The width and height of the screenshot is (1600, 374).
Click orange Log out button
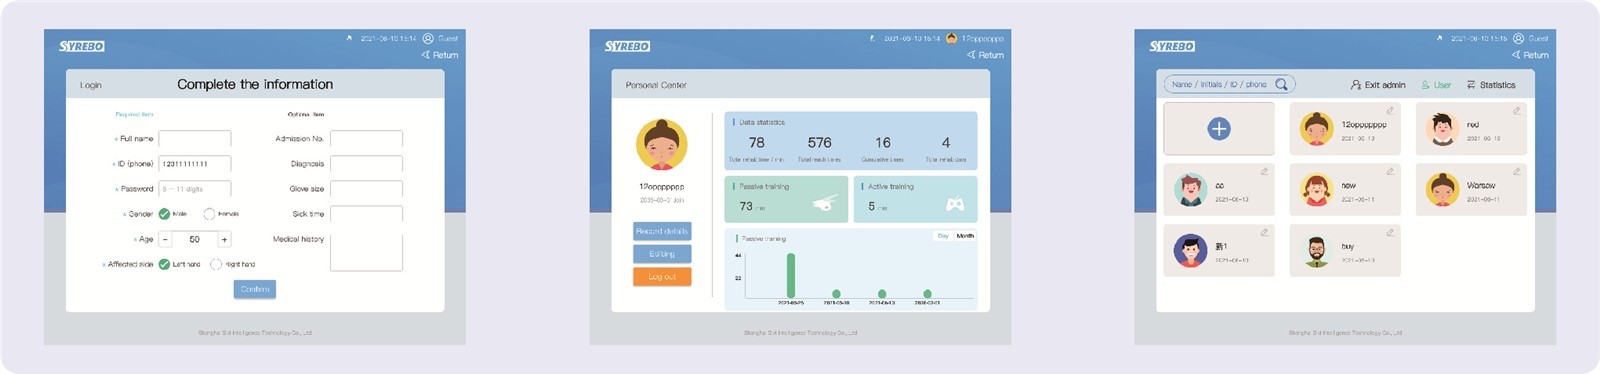pos(662,277)
